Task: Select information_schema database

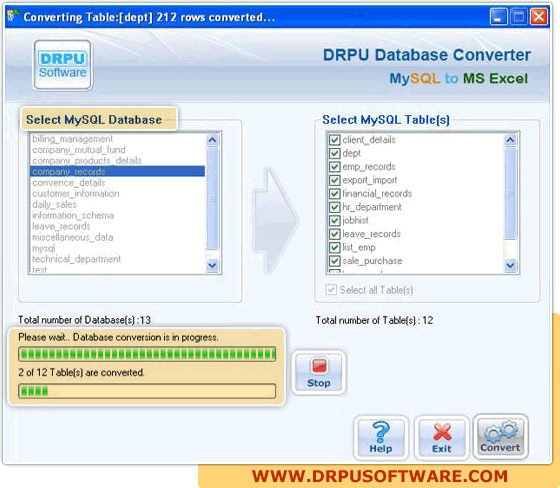Action: (118, 215)
